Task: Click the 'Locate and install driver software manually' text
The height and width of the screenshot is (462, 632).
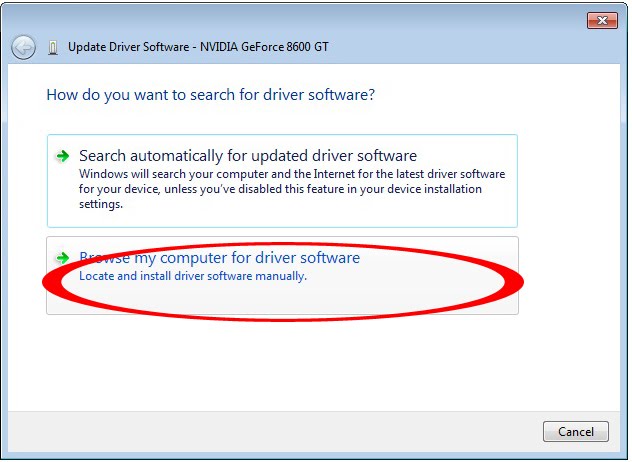Action: 193,276
